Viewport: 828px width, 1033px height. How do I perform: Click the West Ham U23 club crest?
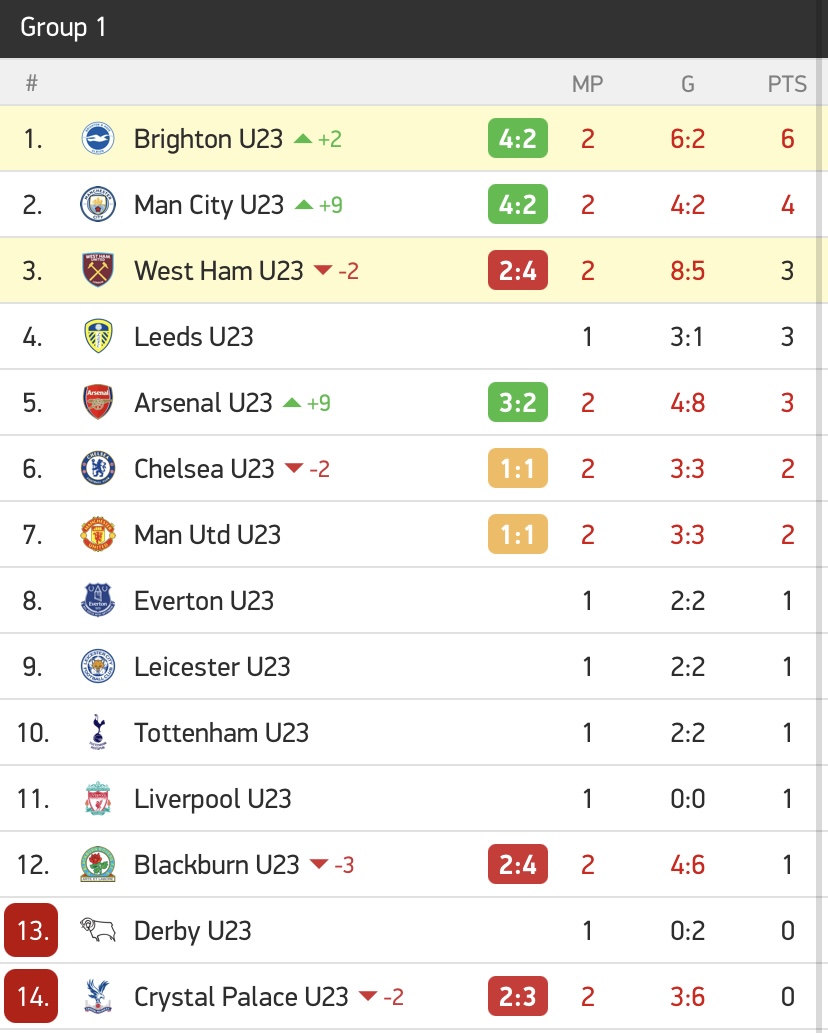point(98,271)
